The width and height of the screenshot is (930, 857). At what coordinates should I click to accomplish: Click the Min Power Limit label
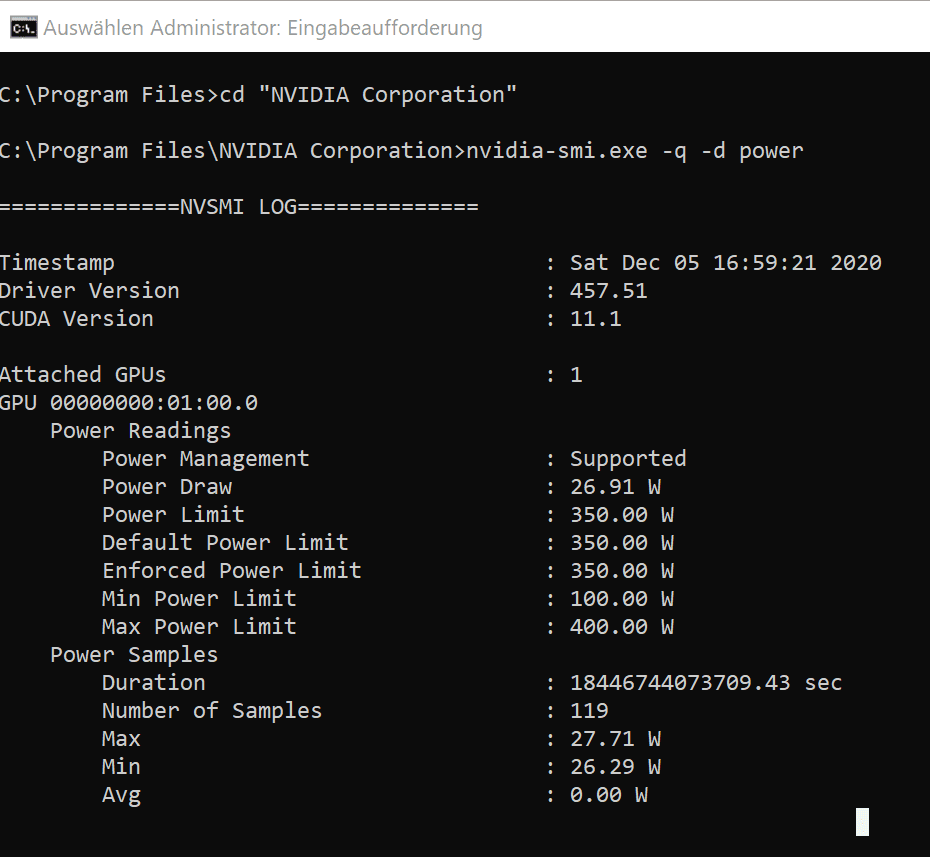click(x=199, y=598)
